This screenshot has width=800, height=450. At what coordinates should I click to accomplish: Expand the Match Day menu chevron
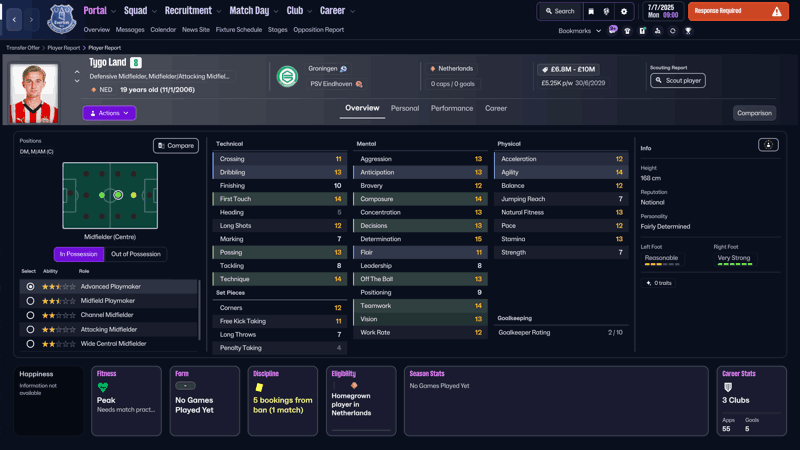[x=276, y=11]
